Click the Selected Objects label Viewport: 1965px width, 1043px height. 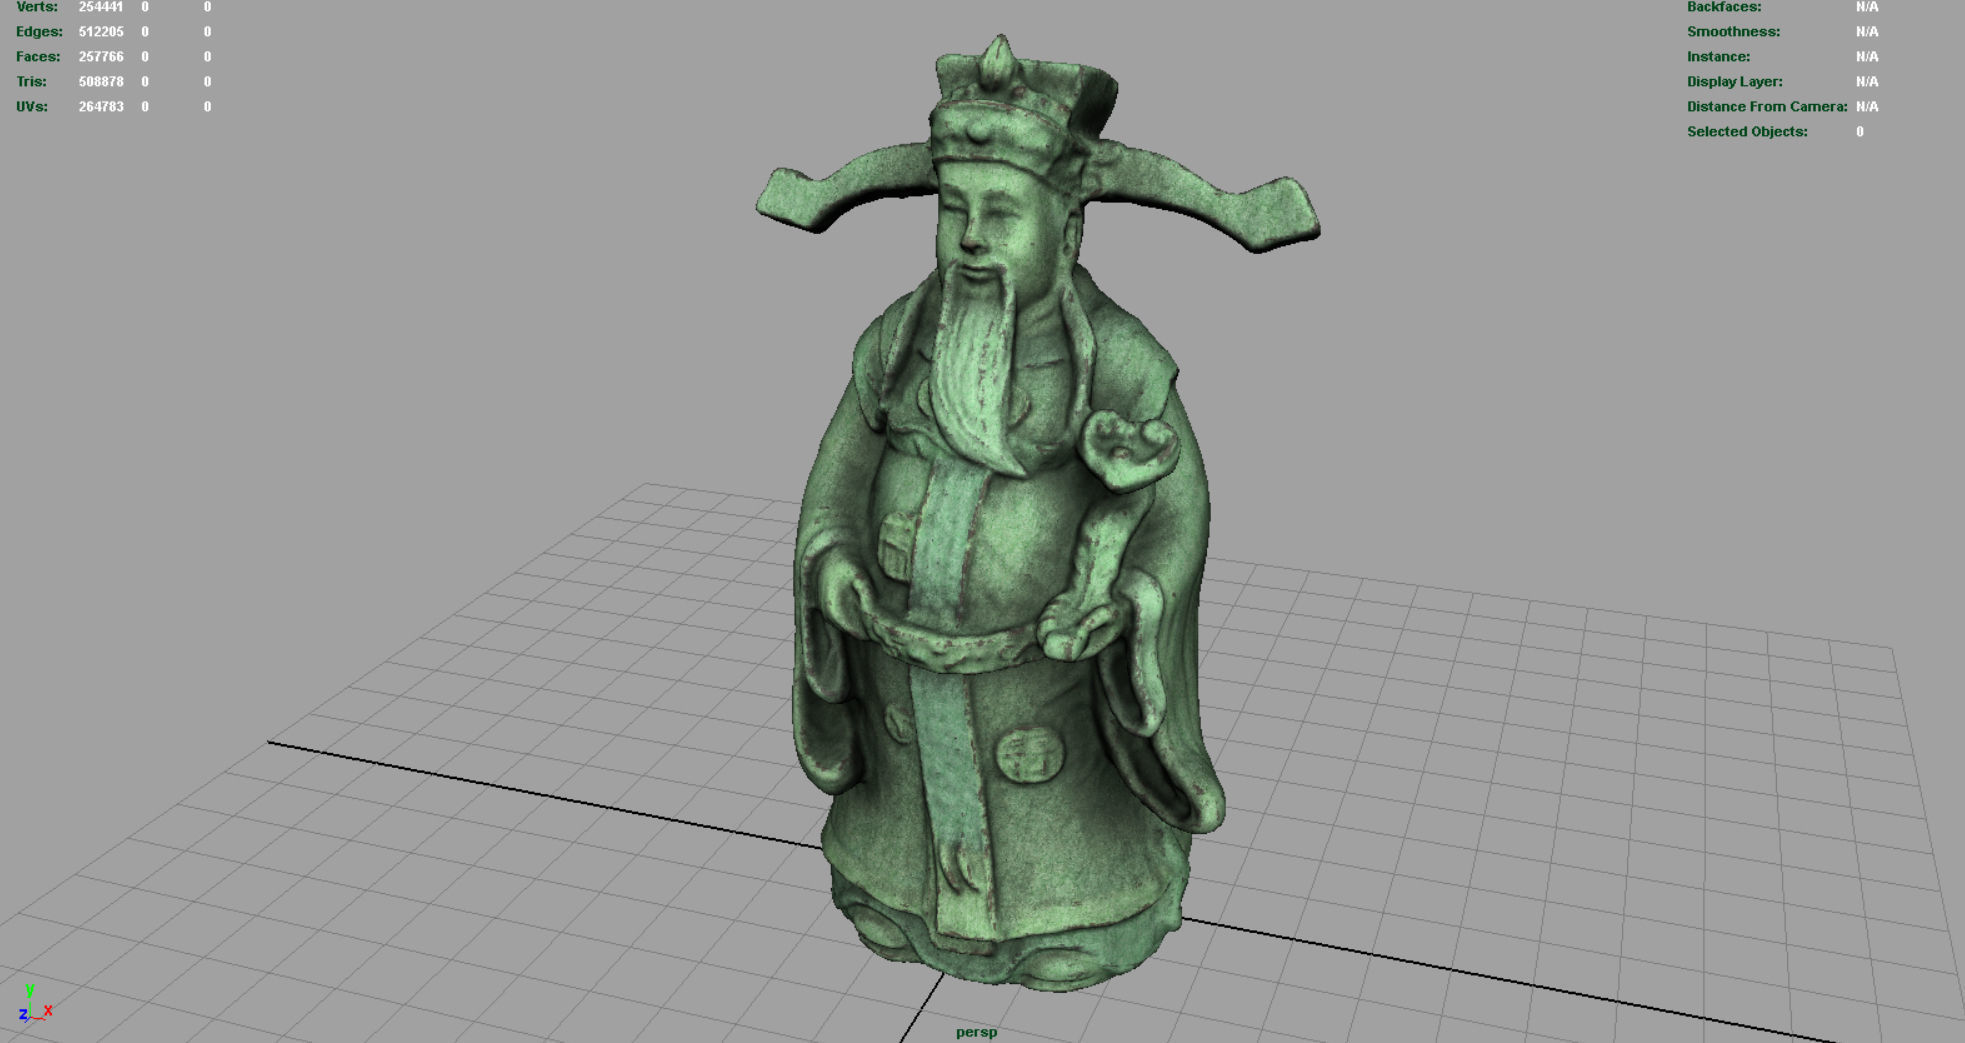[x=1747, y=132]
